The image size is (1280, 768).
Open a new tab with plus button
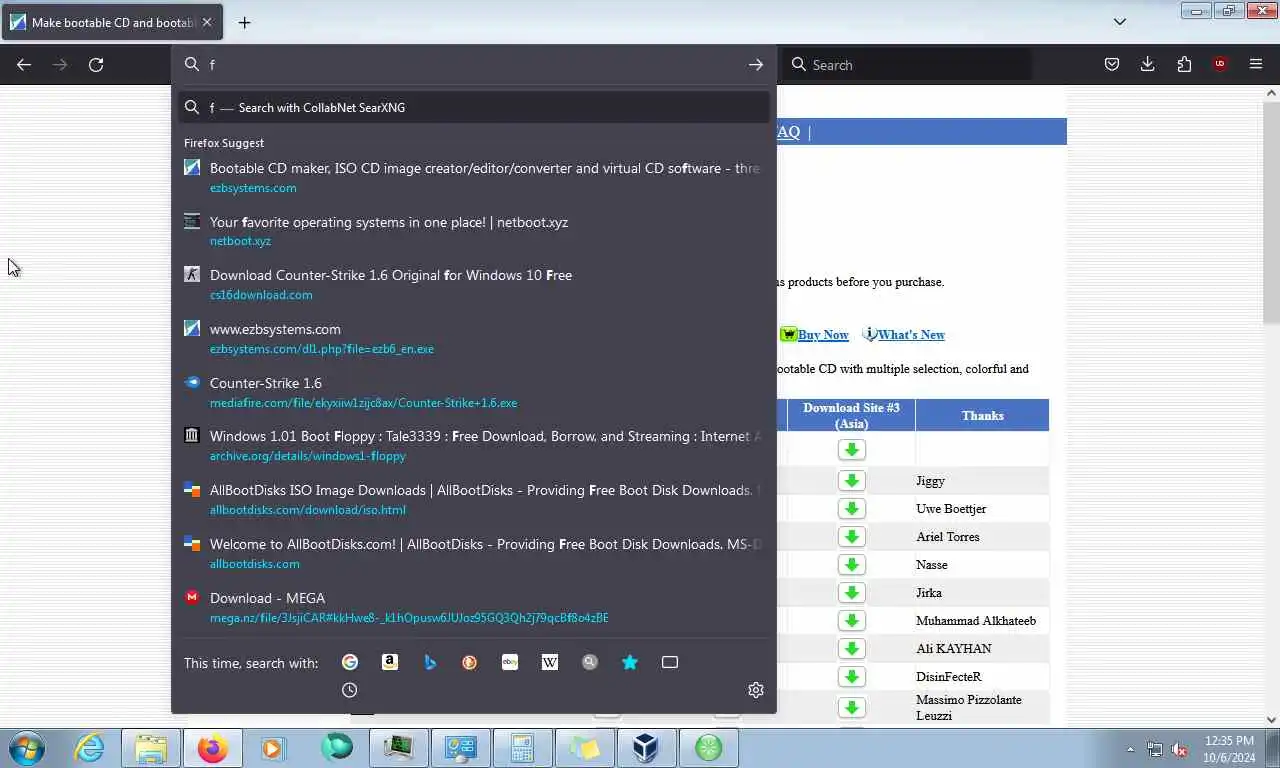click(x=244, y=22)
